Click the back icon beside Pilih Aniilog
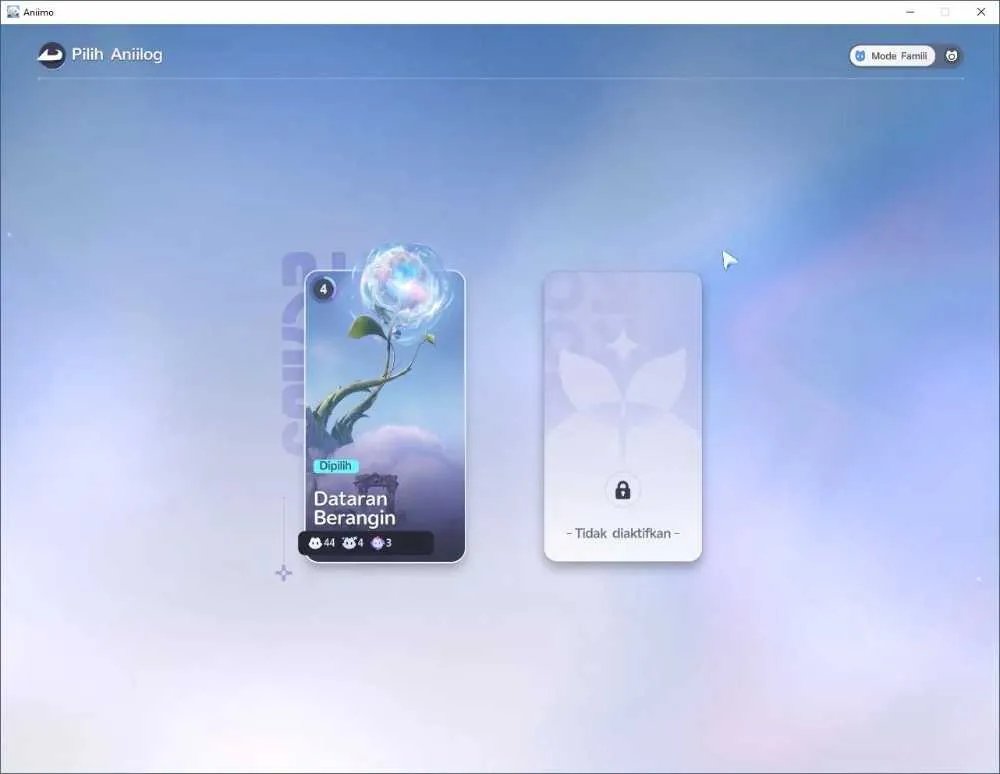Screen dimensions: 1000x774 tap(51, 55)
